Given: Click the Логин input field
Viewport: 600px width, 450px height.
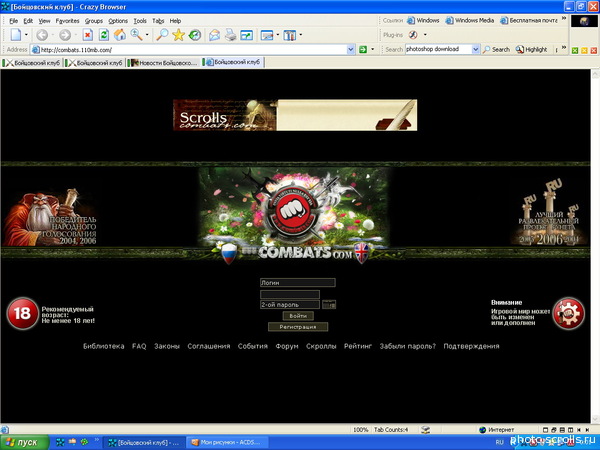Looking at the screenshot, I should coord(298,283).
